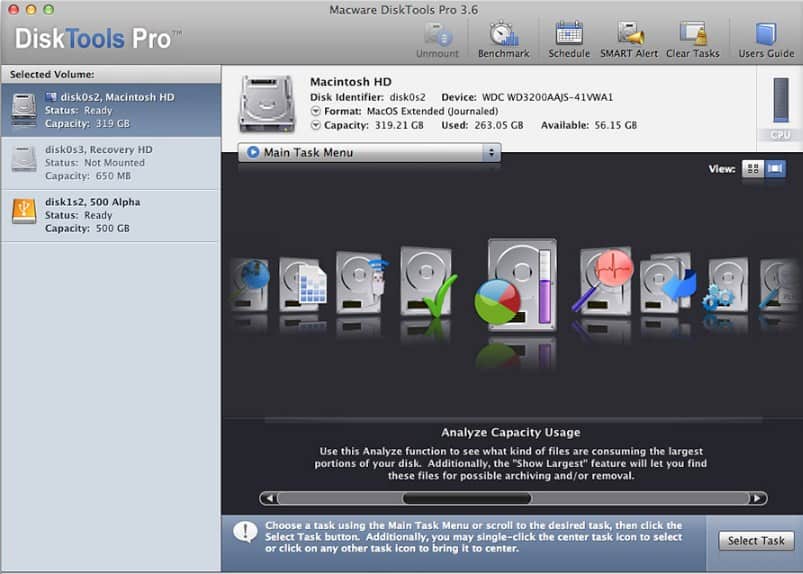Screen dimensions: 803x574
Task: Click the Recovery HD drive icon
Action: [x=24, y=159]
